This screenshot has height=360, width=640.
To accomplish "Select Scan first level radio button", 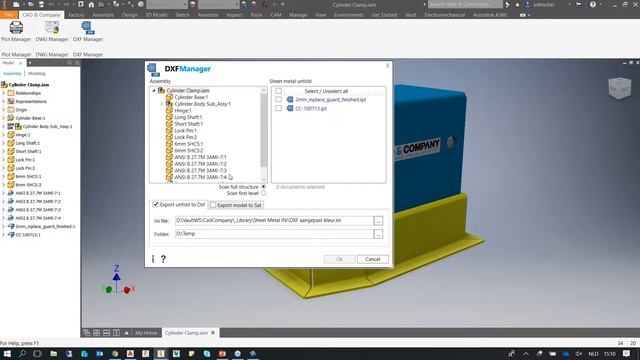I will tap(263, 193).
